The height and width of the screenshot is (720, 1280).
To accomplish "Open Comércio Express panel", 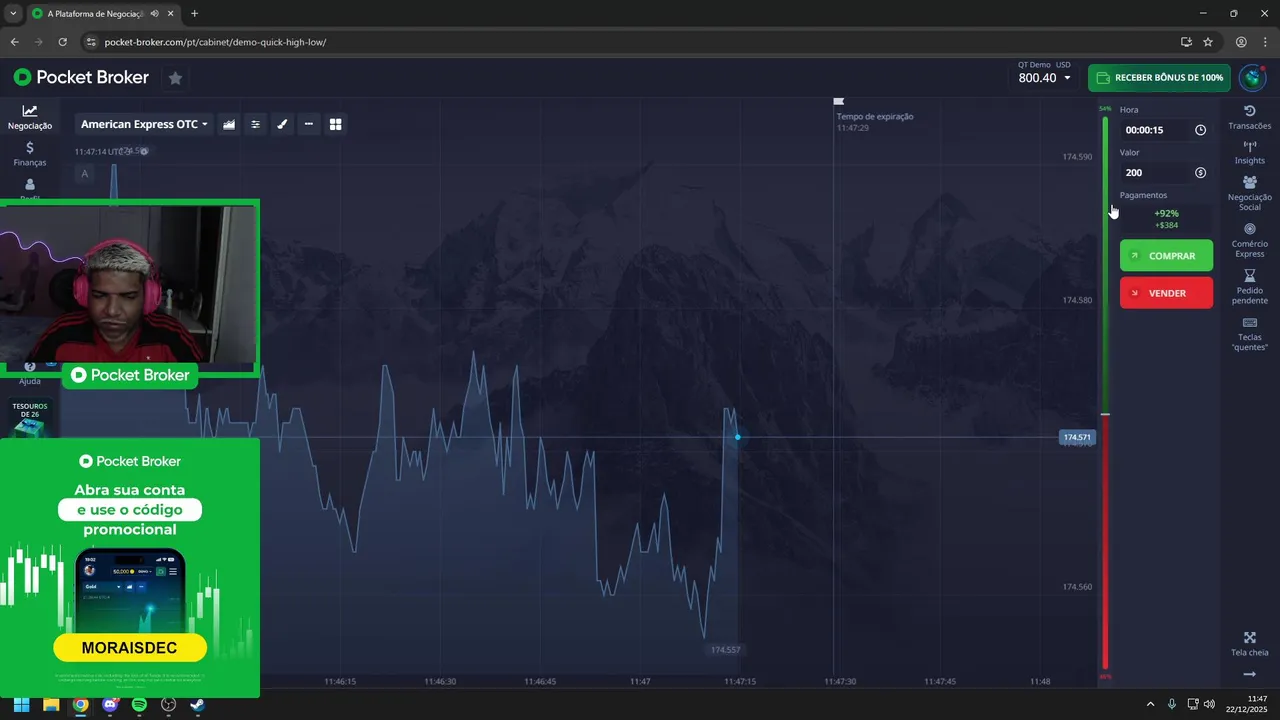I will click(x=1250, y=240).
